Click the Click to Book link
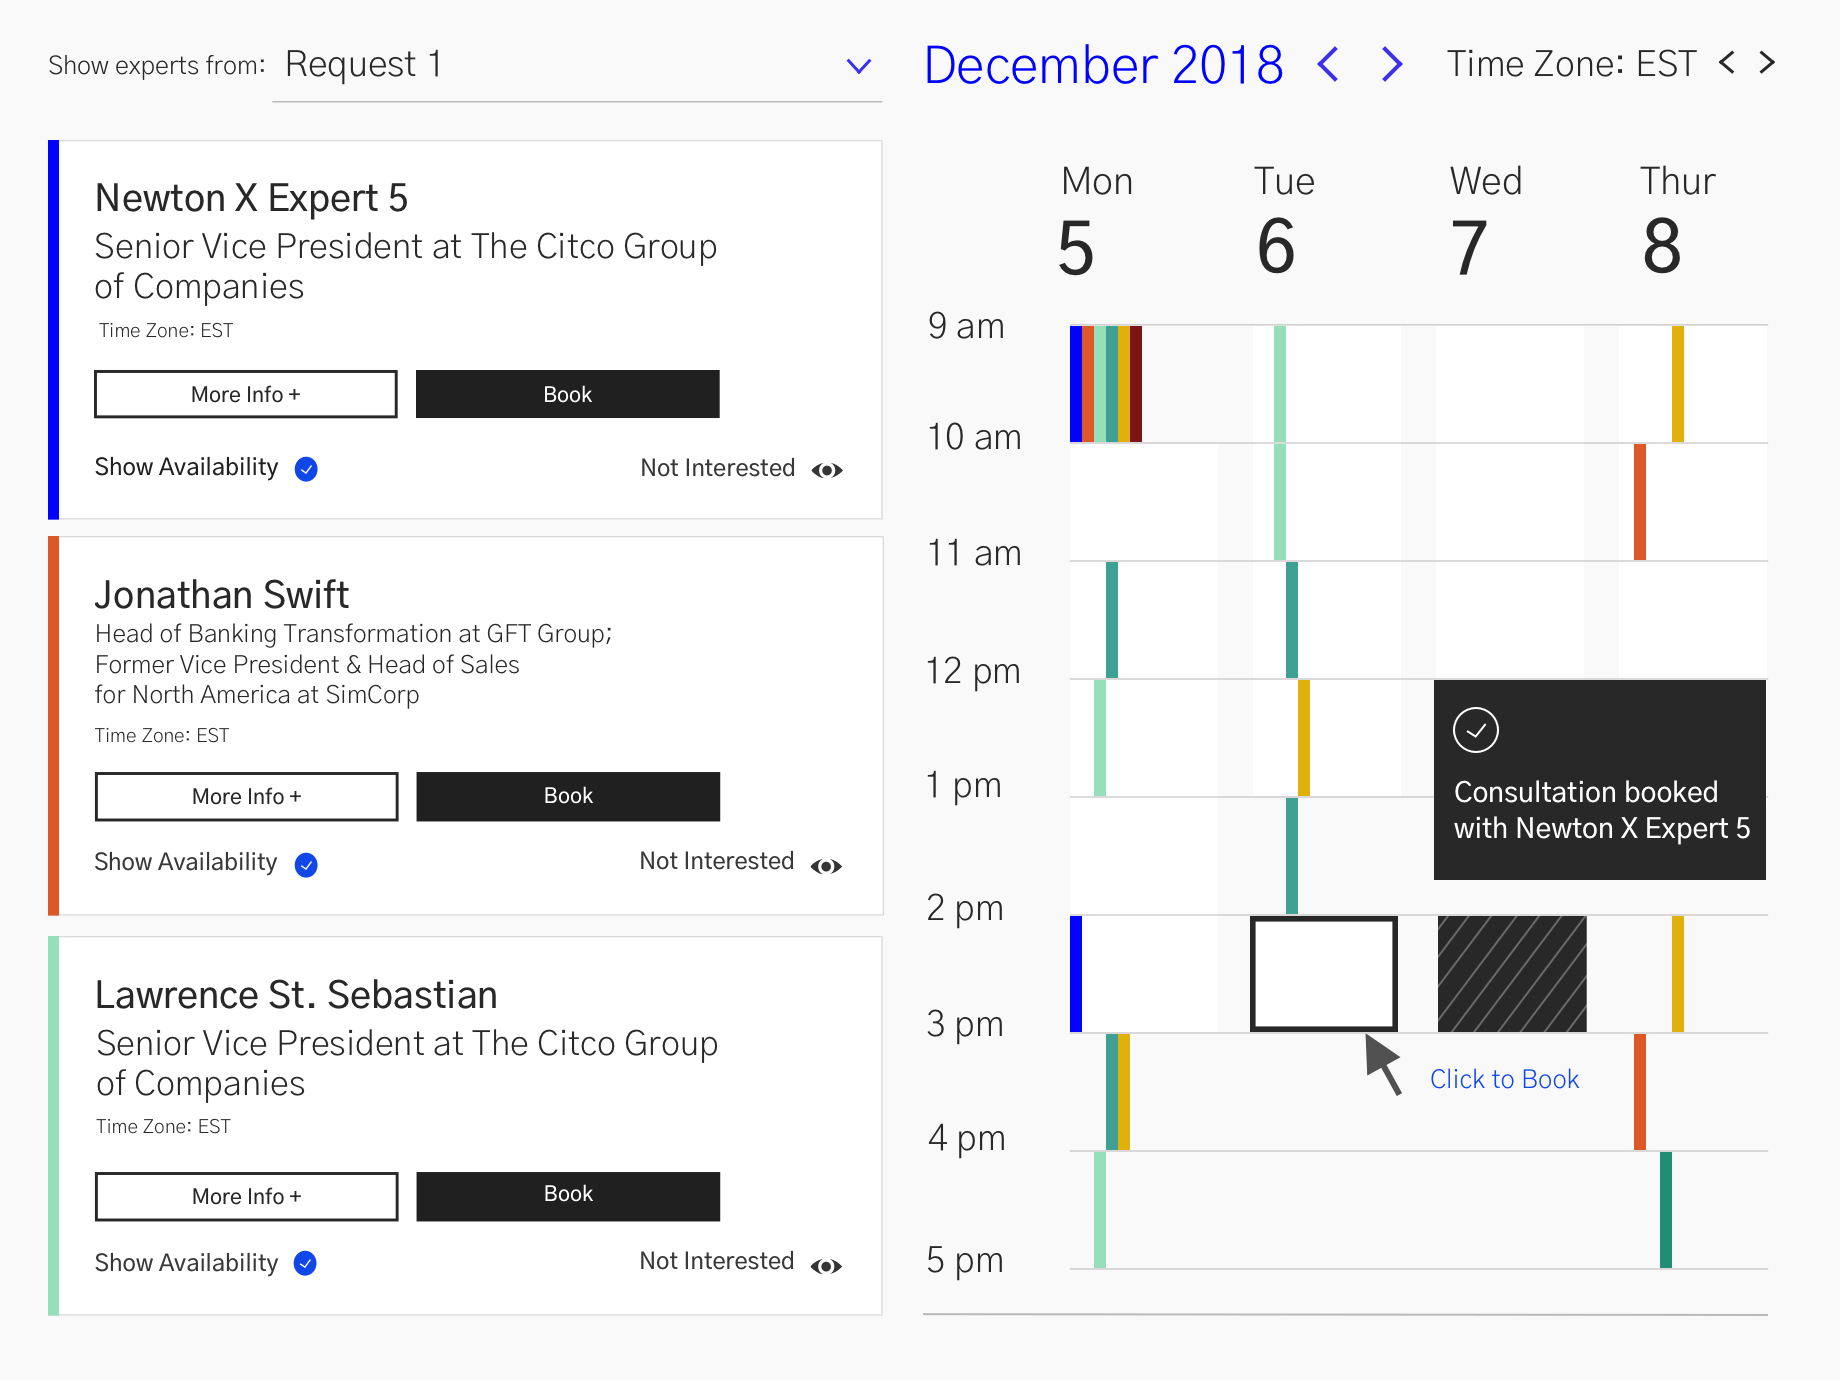The image size is (1840, 1380). [1504, 1079]
